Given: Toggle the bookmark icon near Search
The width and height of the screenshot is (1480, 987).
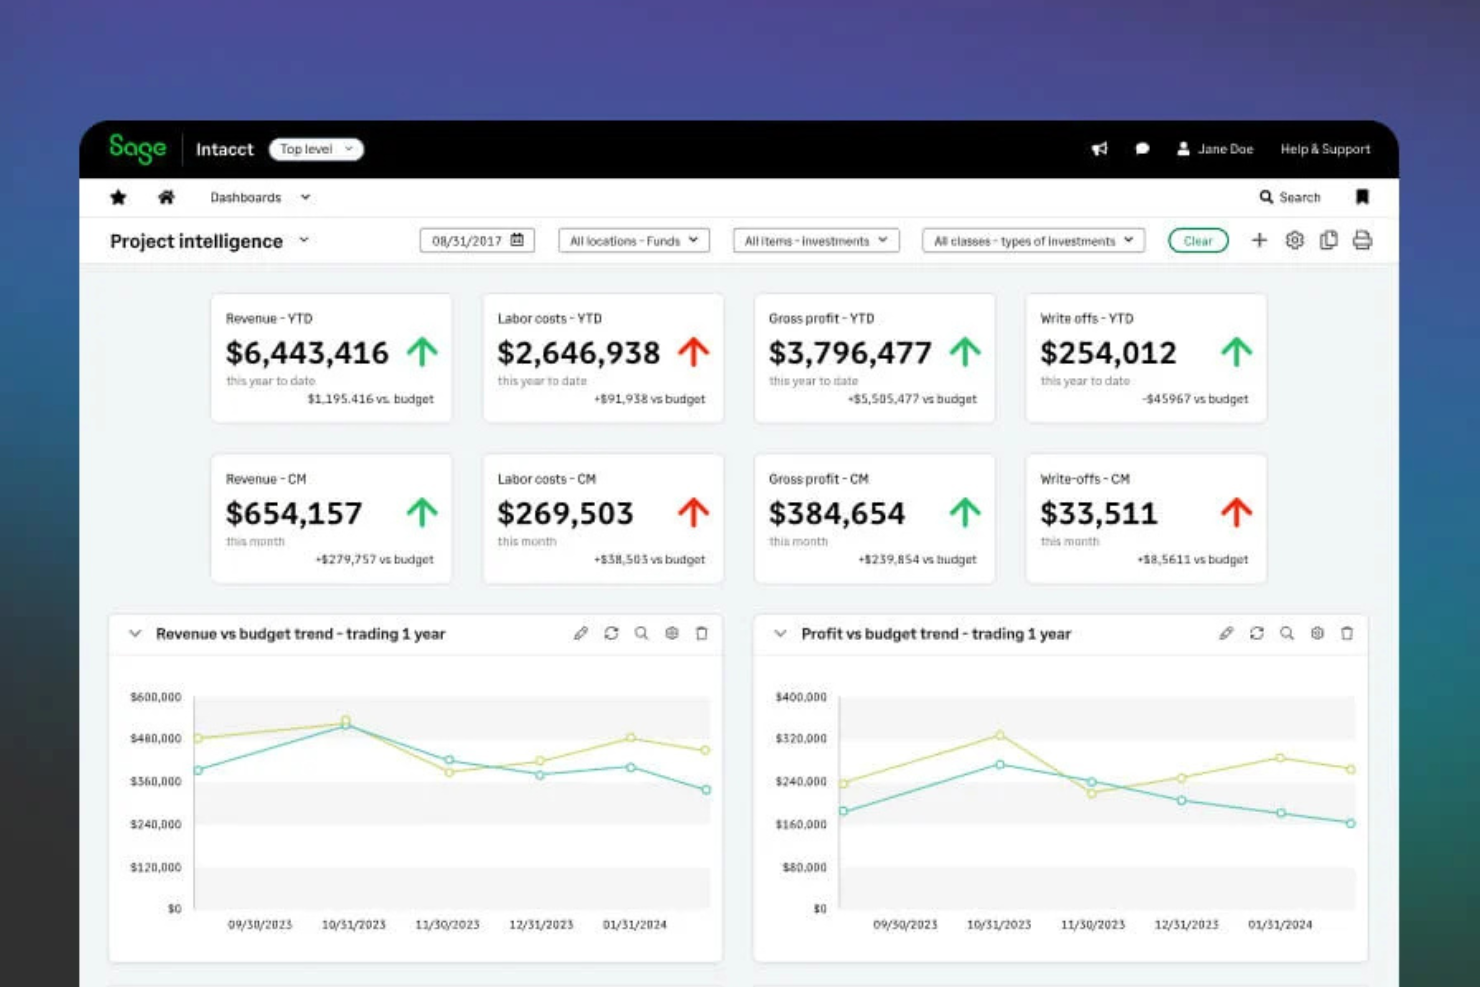Looking at the screenshot, I should (x=1362, y=197).
